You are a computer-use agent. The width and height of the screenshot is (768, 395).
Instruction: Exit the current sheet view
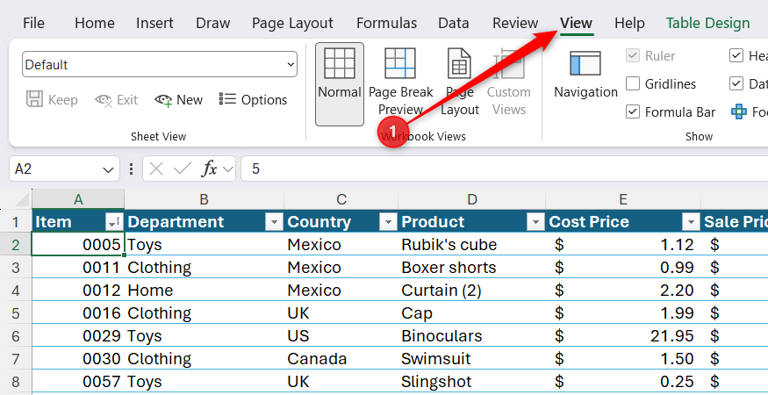tap(116, 100)
